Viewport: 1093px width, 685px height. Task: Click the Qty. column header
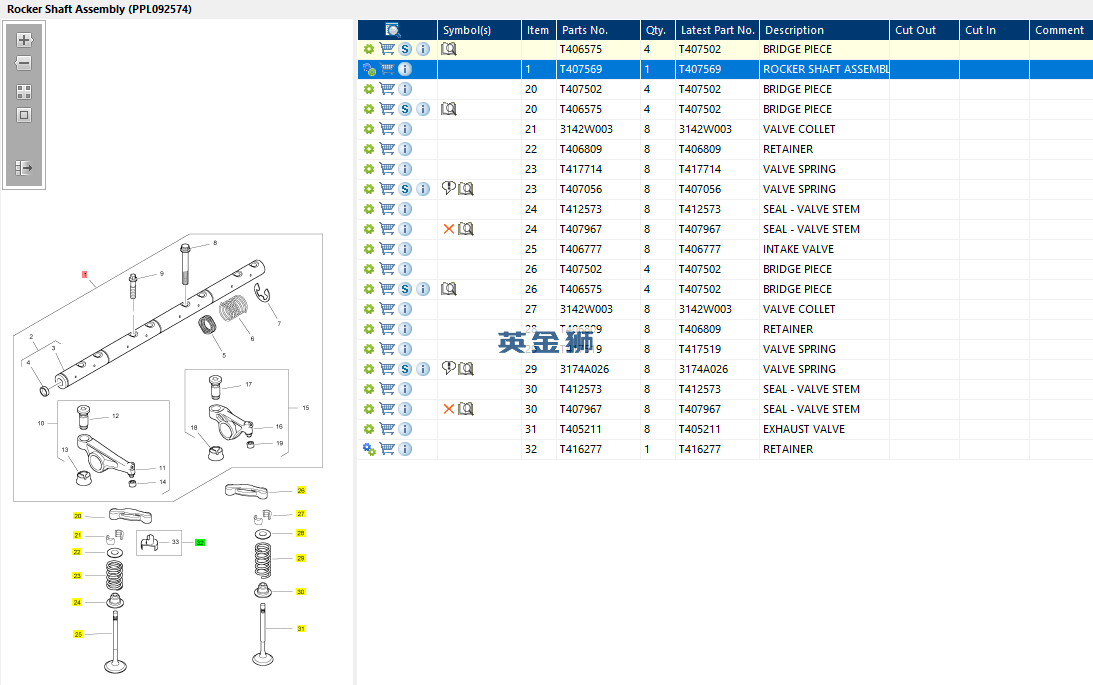tap(657, 30)
